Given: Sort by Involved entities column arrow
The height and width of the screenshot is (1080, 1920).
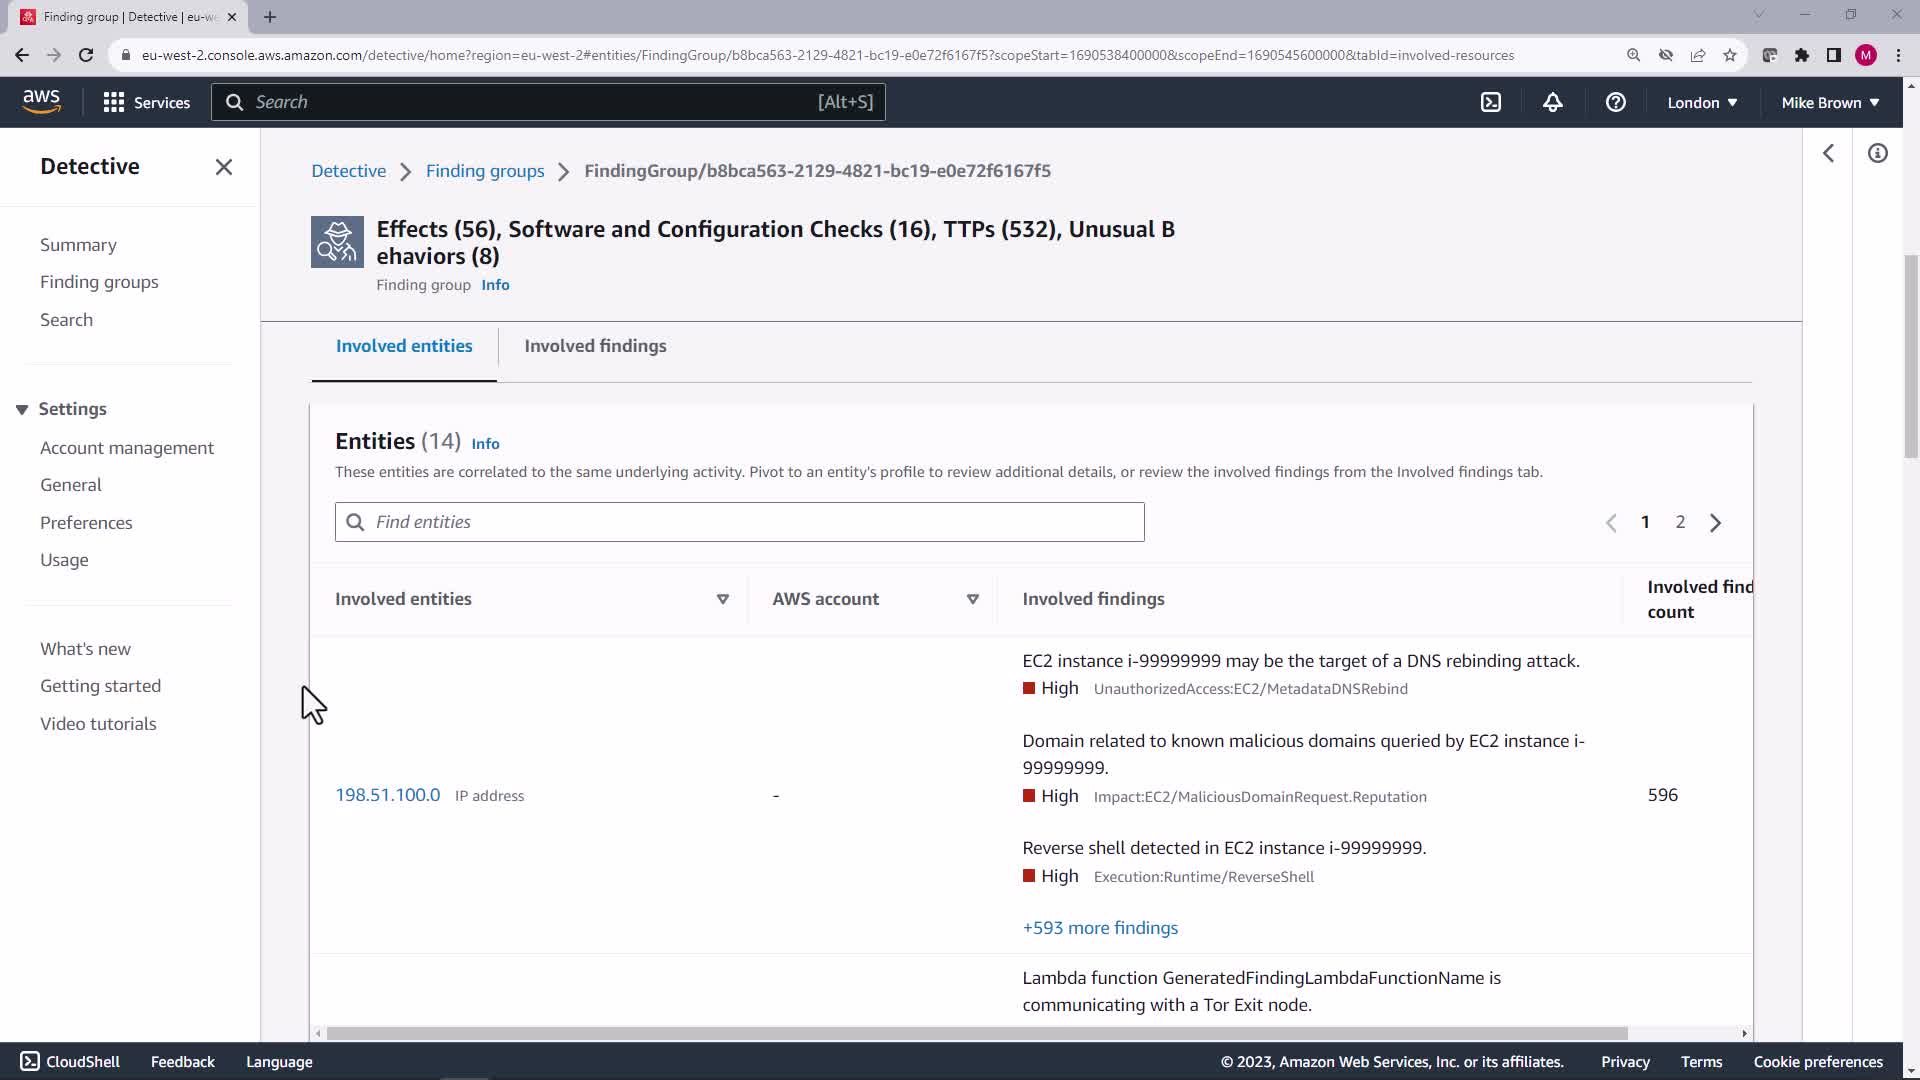Looking at the screenshot, I should pos(722,599).
